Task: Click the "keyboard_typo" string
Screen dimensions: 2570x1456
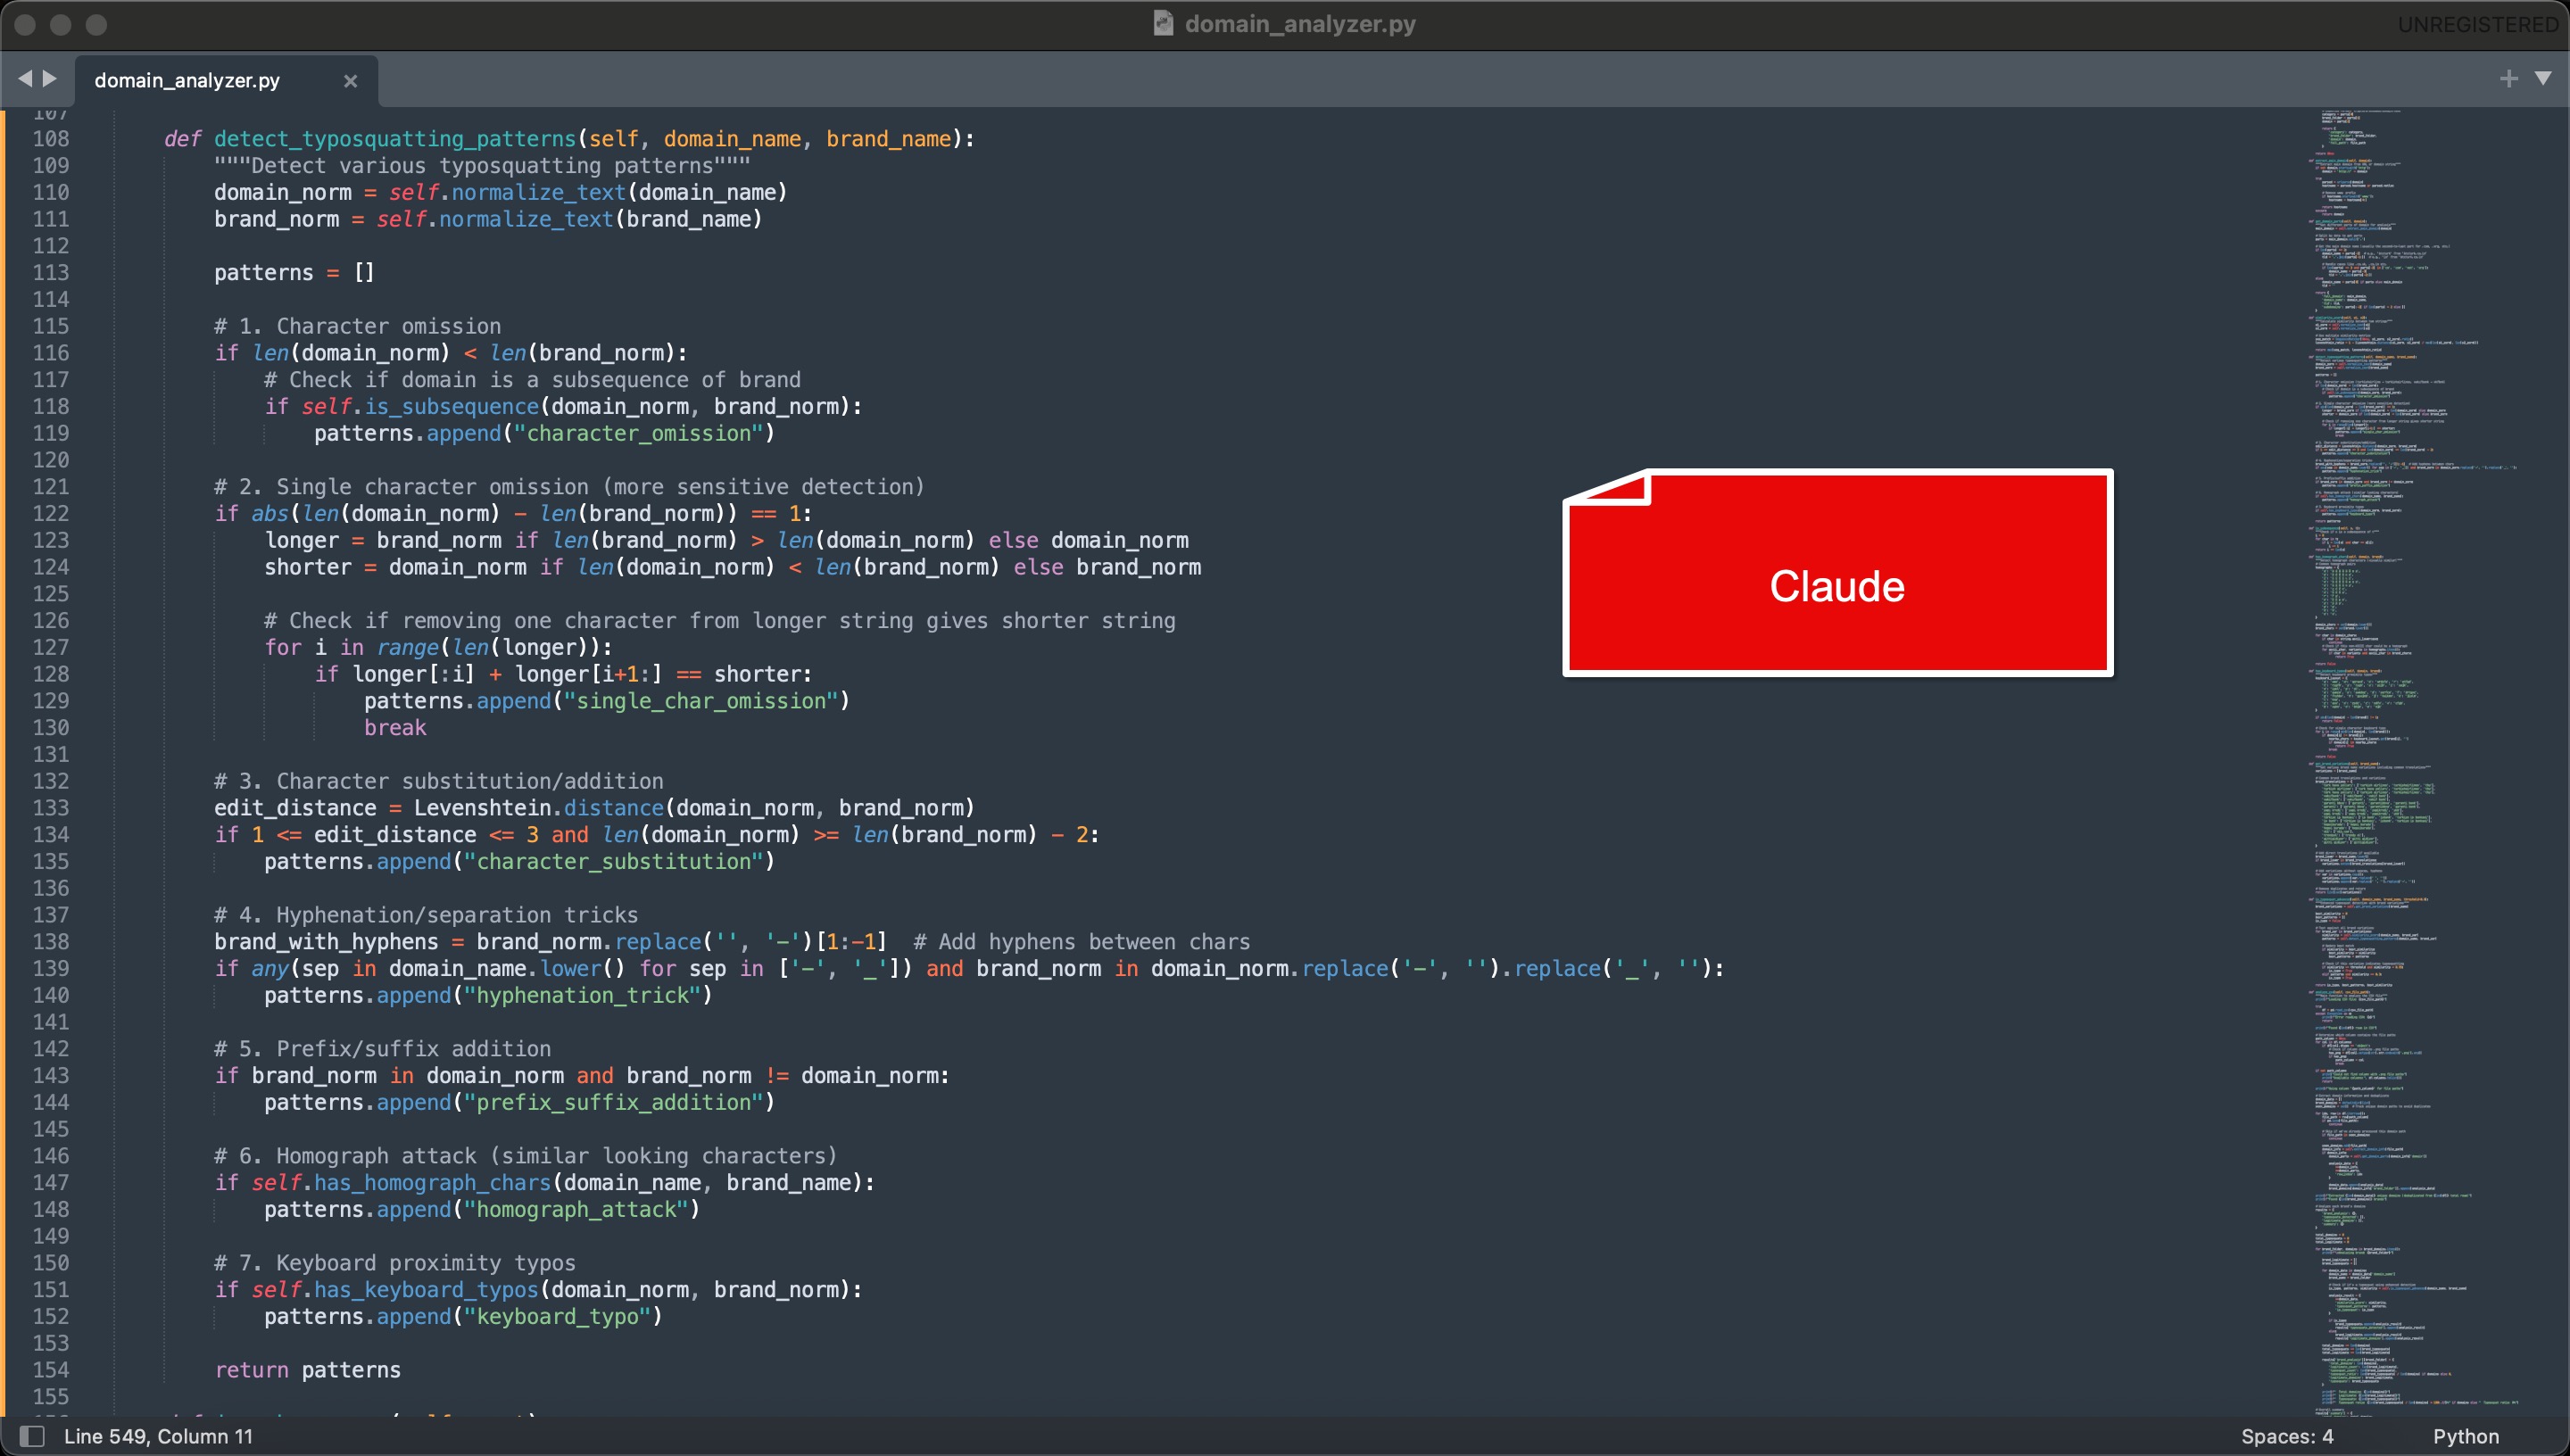Action: point(557,1317)
